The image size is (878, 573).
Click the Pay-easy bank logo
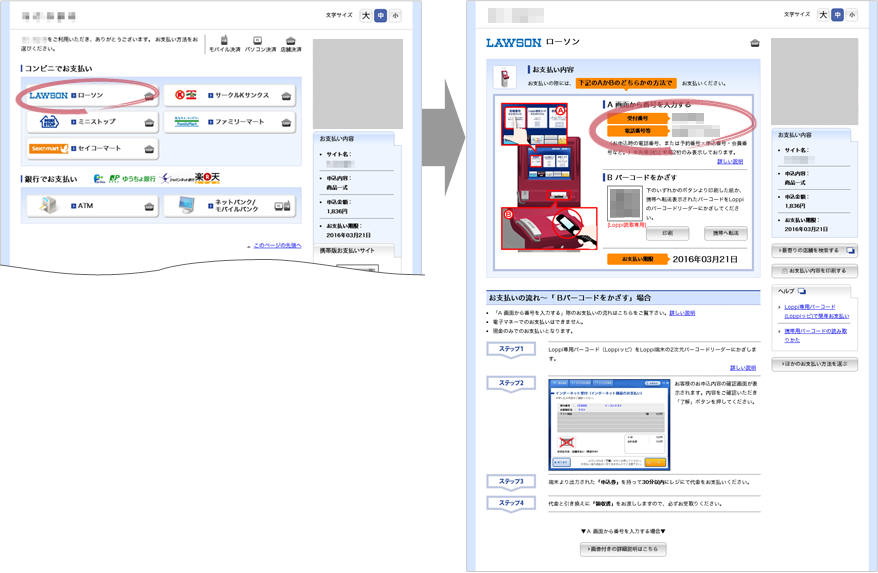pos(99,179)
